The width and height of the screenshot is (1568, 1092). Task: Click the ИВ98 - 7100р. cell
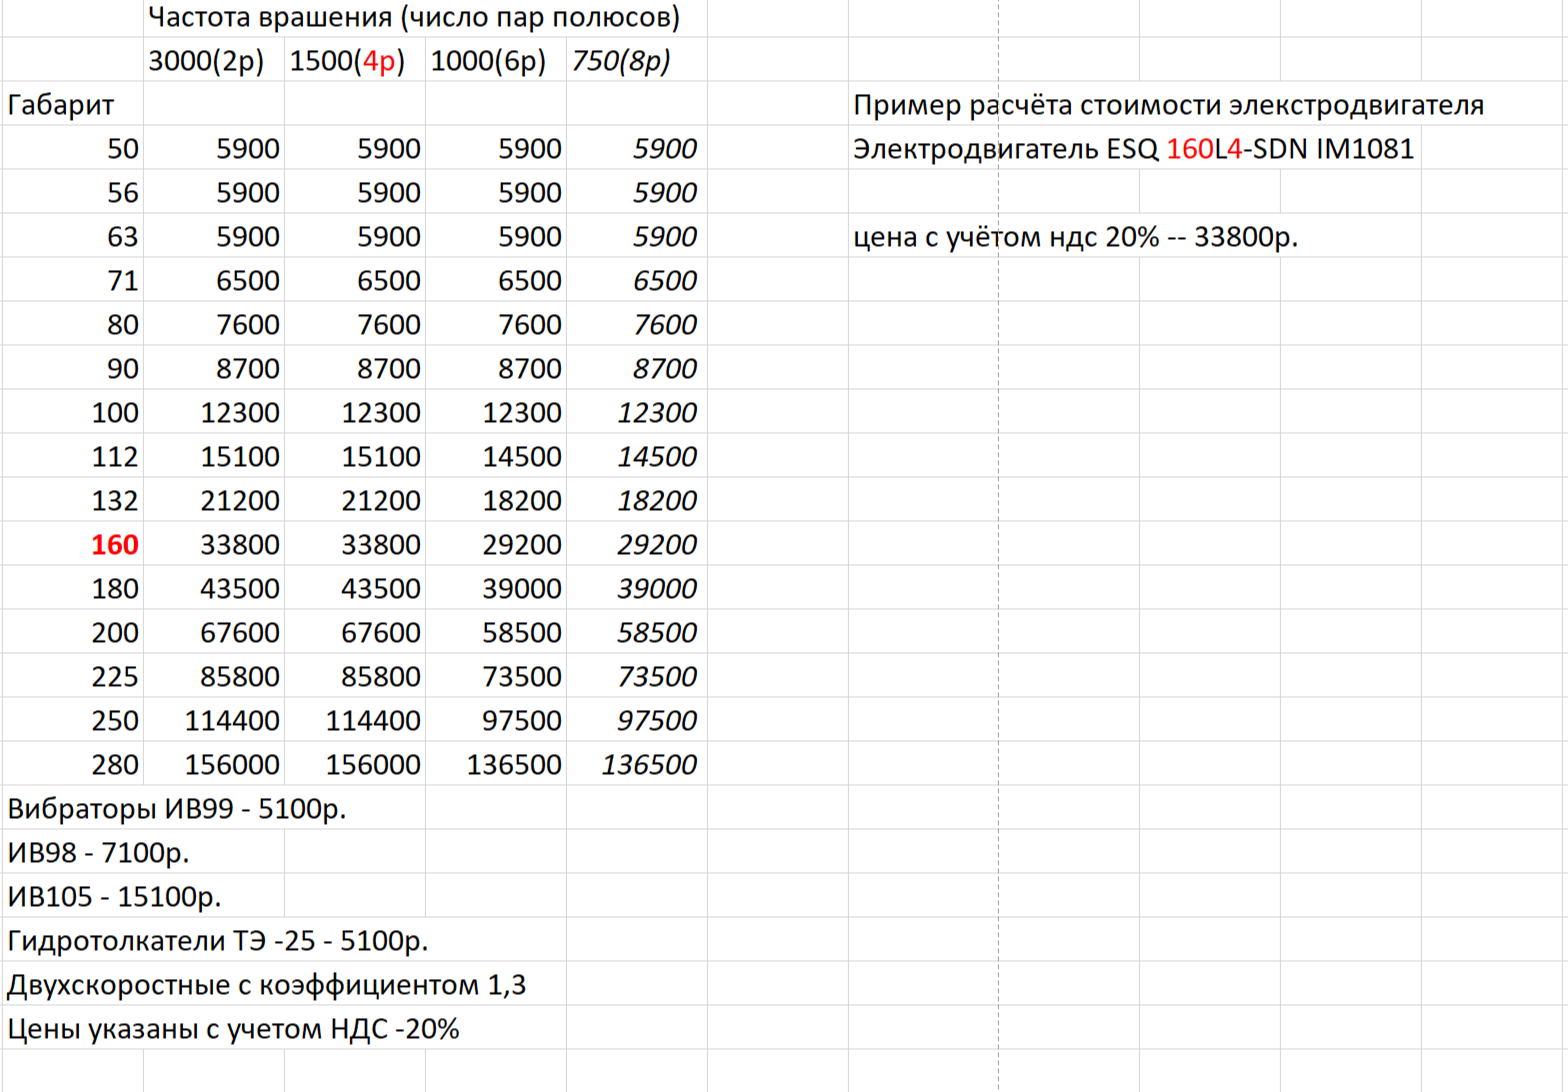[98, 853]
